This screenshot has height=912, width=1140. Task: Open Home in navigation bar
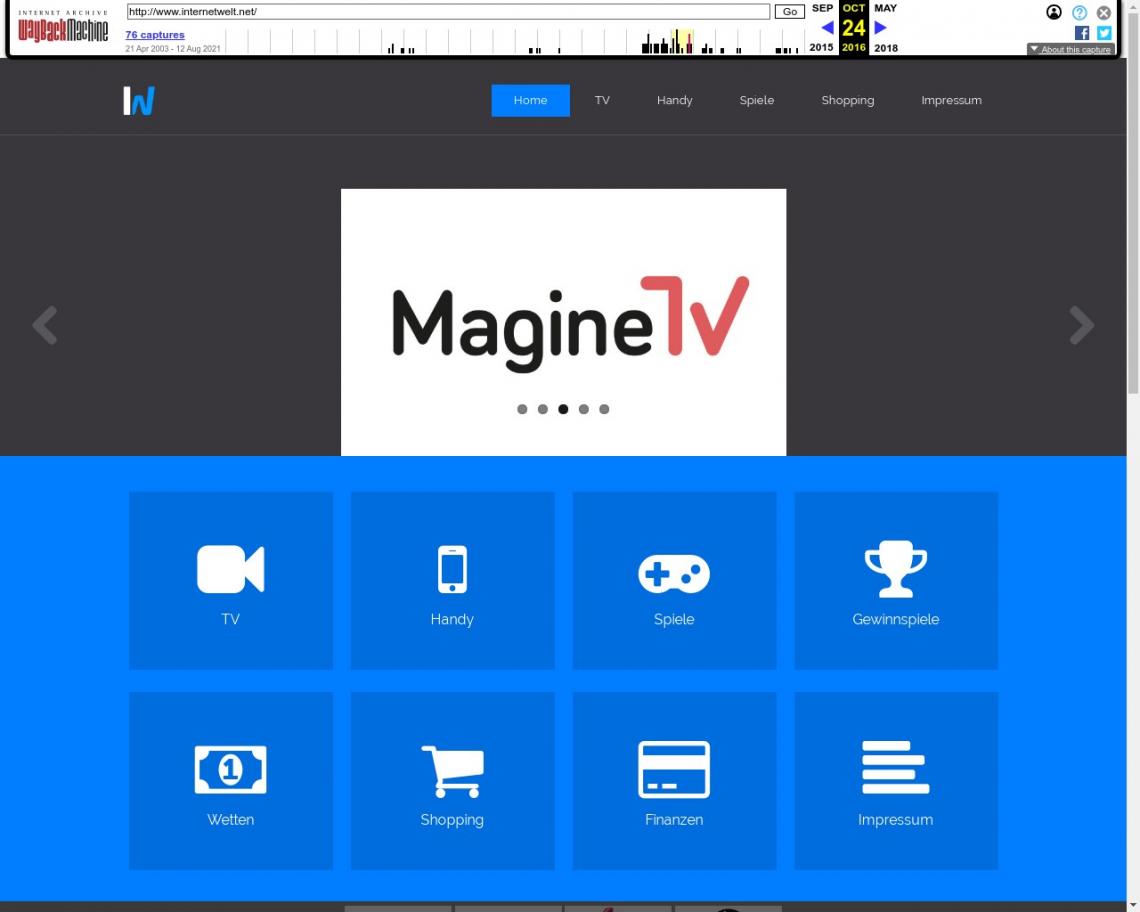(x=531, y=100)
